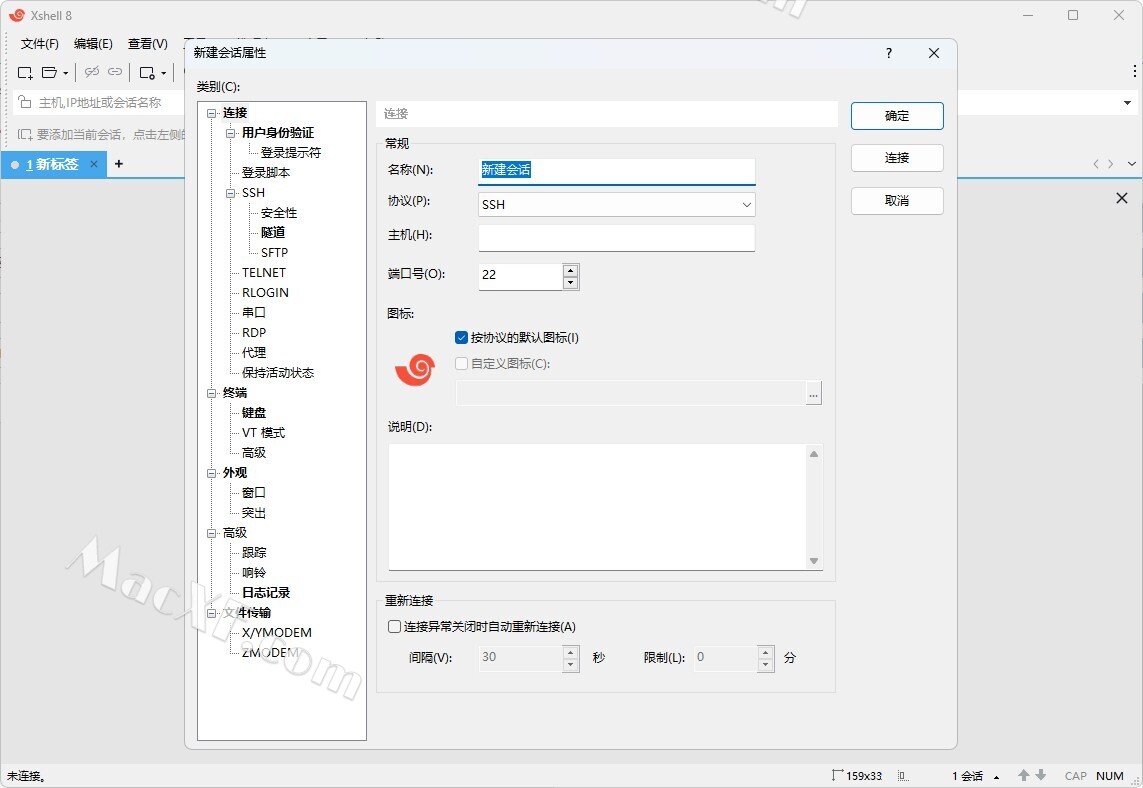Click the next tab chevron in the tab bar
The image size is (1143, 788).
(1110, 164)
